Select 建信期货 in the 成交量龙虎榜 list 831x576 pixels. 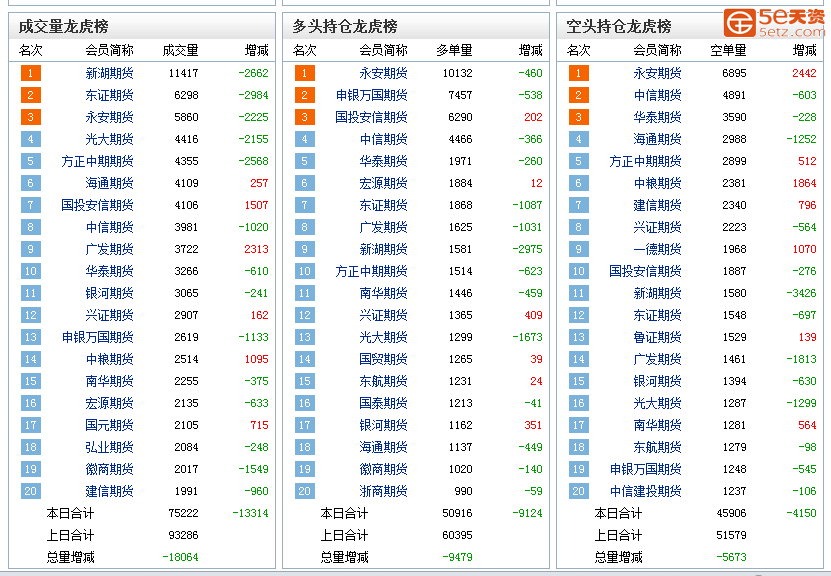coord(109,491)
